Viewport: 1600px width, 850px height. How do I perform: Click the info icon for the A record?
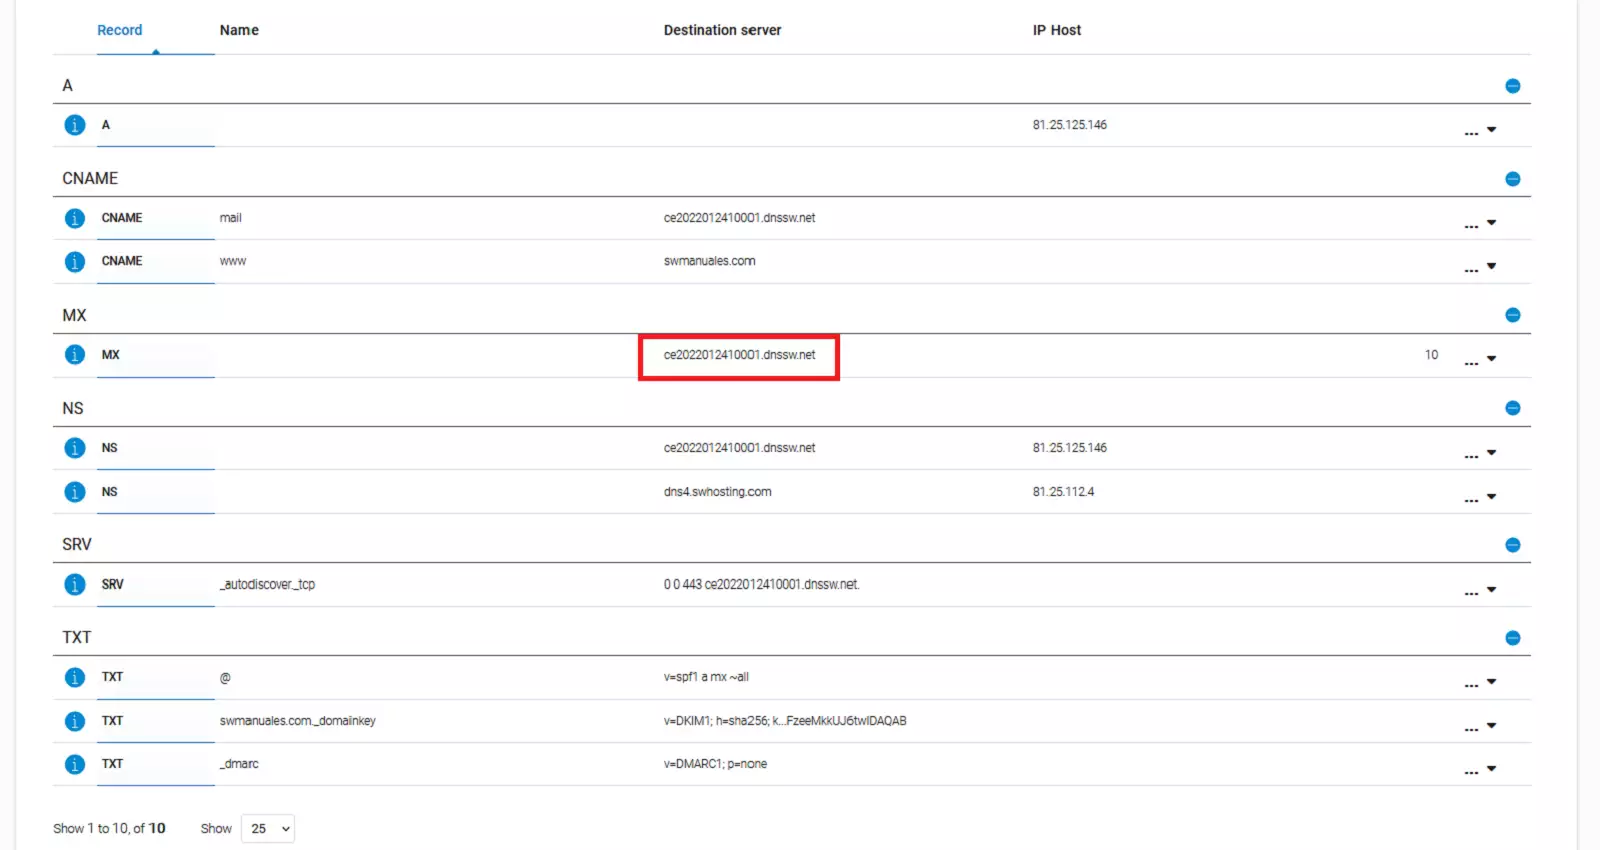pos(75,125)
